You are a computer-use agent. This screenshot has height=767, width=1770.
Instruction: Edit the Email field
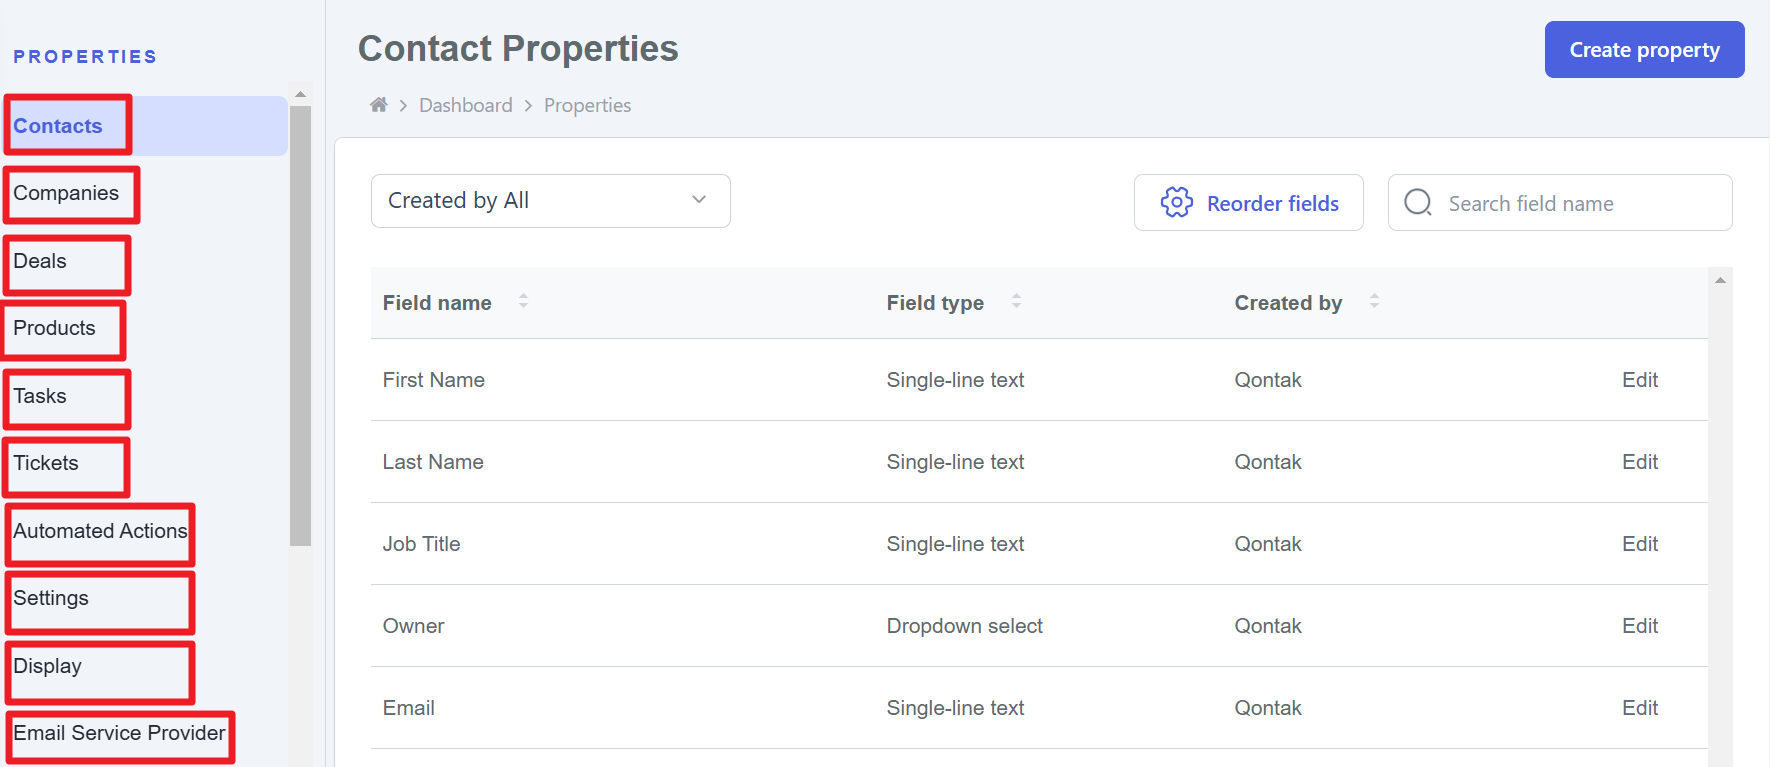[1640, 708]
